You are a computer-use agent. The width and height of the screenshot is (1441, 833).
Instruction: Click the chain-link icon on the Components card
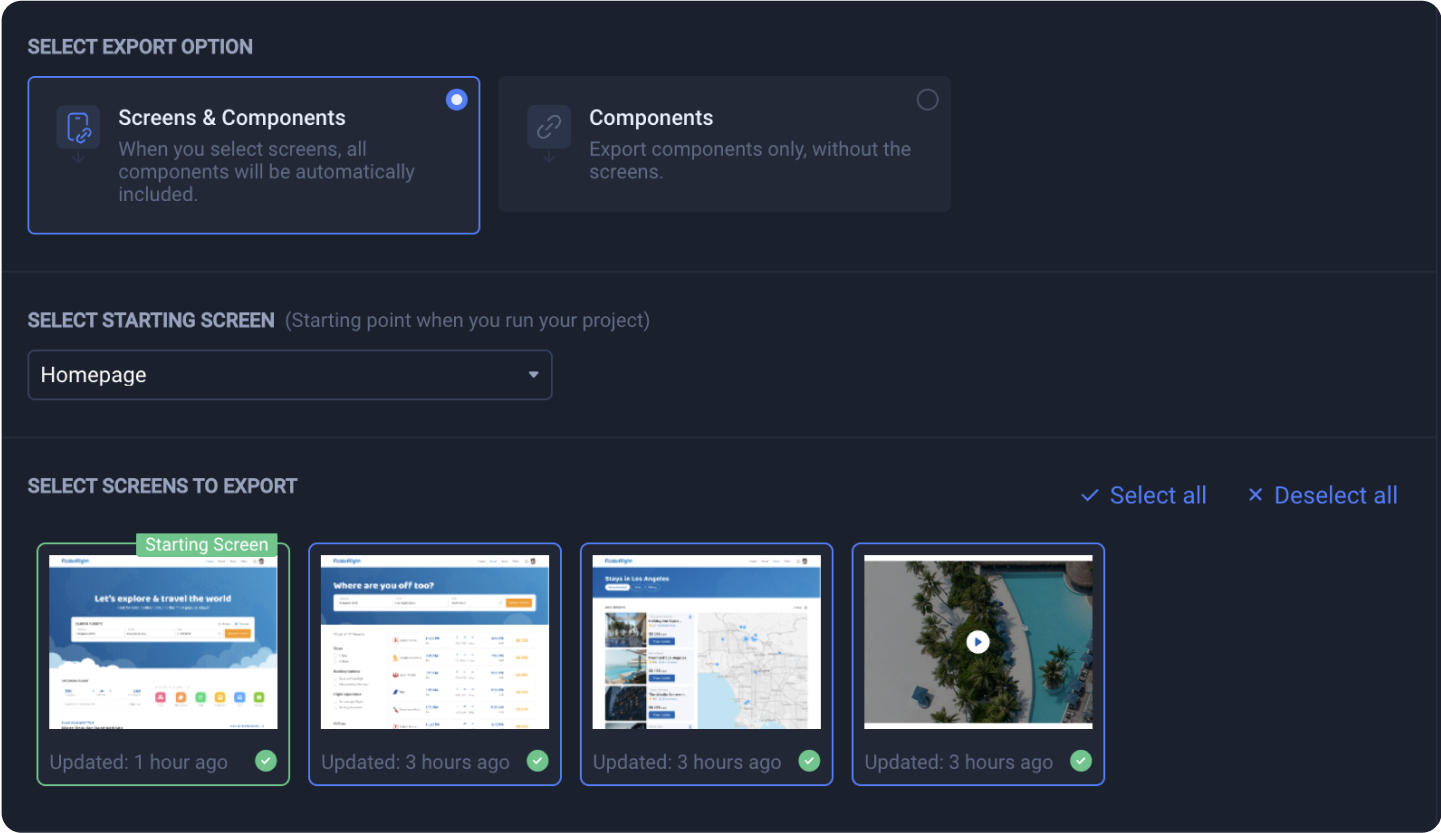point(548,128)
